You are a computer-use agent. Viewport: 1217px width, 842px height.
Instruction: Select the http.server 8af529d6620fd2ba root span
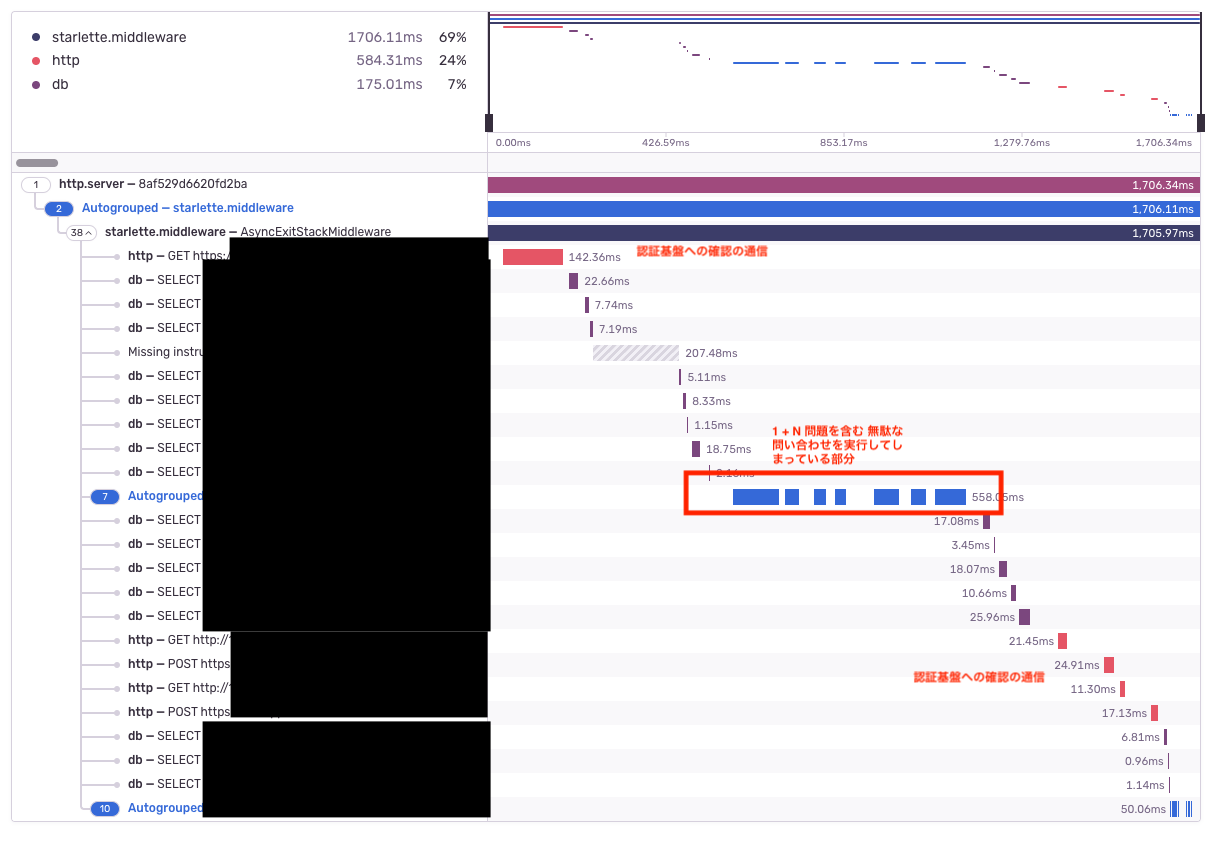(153, 184)
